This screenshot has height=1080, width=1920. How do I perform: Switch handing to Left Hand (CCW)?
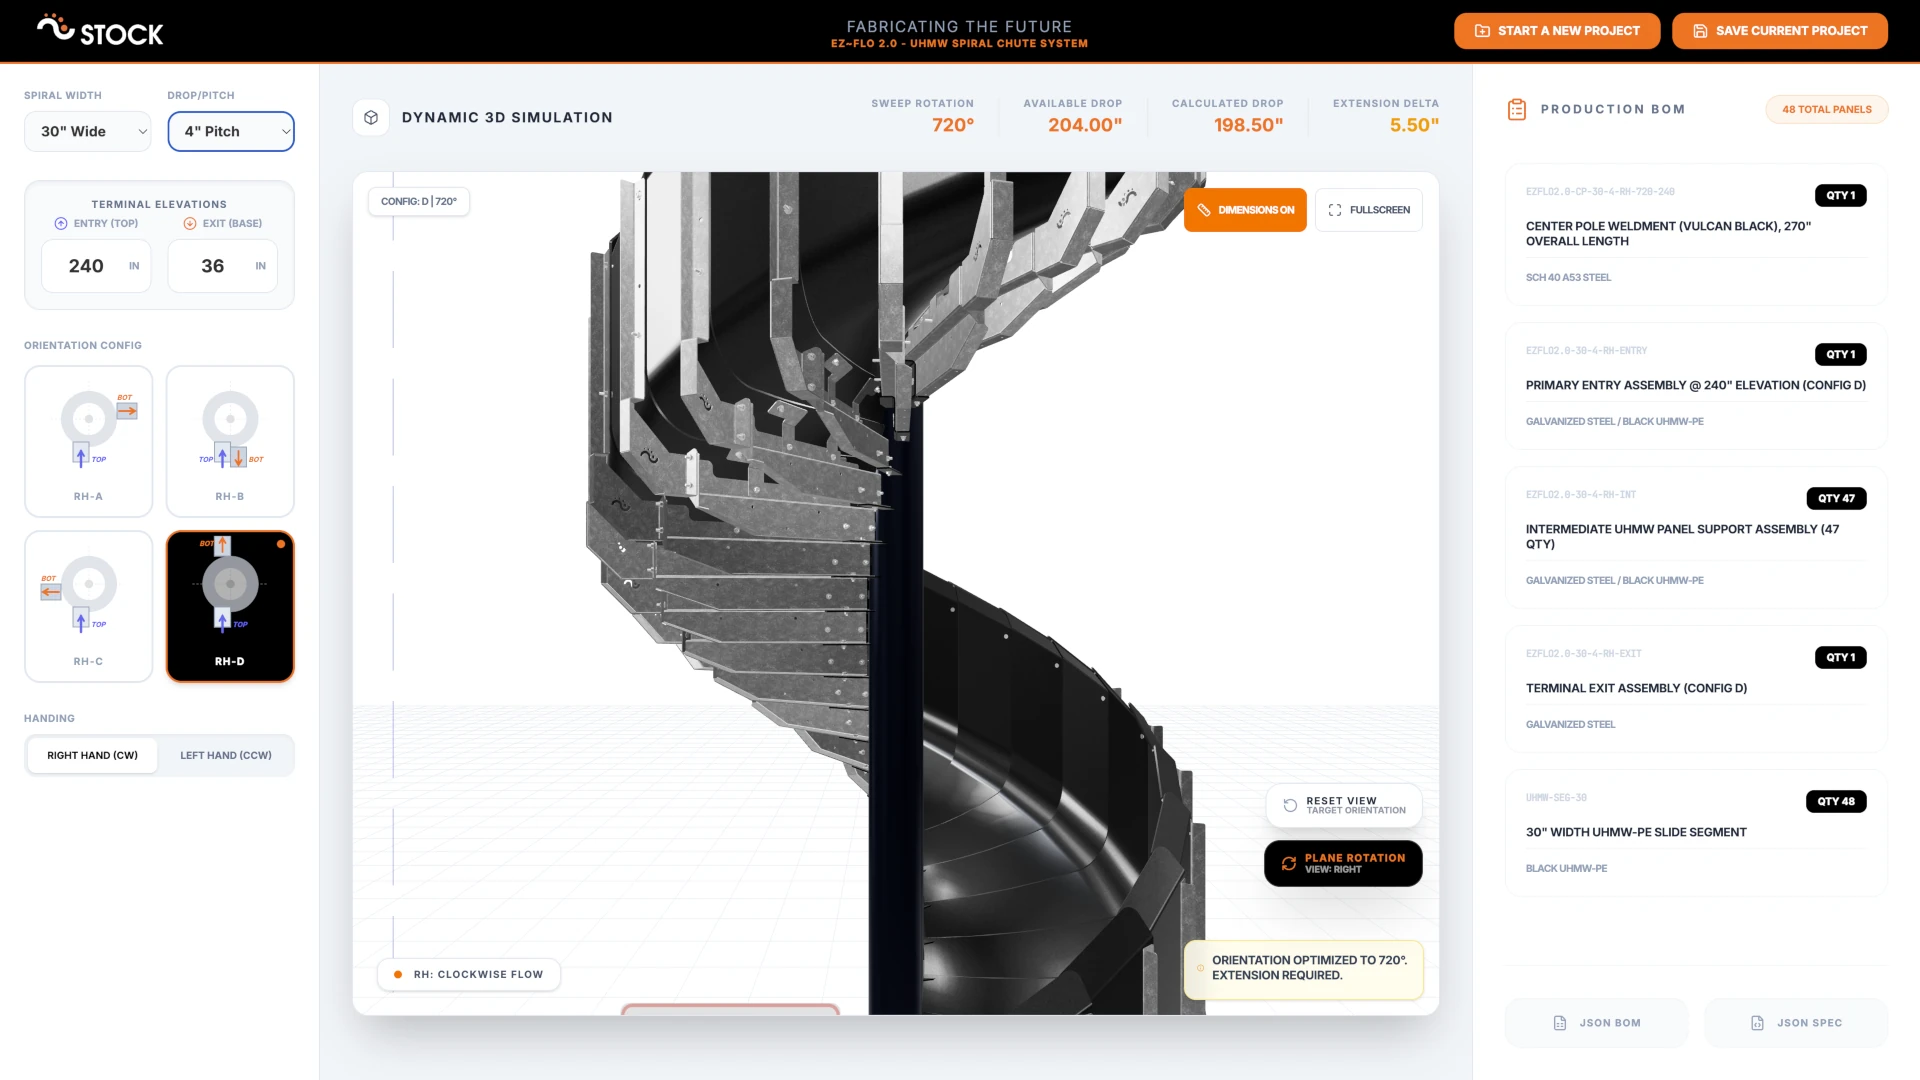[226, 755]
